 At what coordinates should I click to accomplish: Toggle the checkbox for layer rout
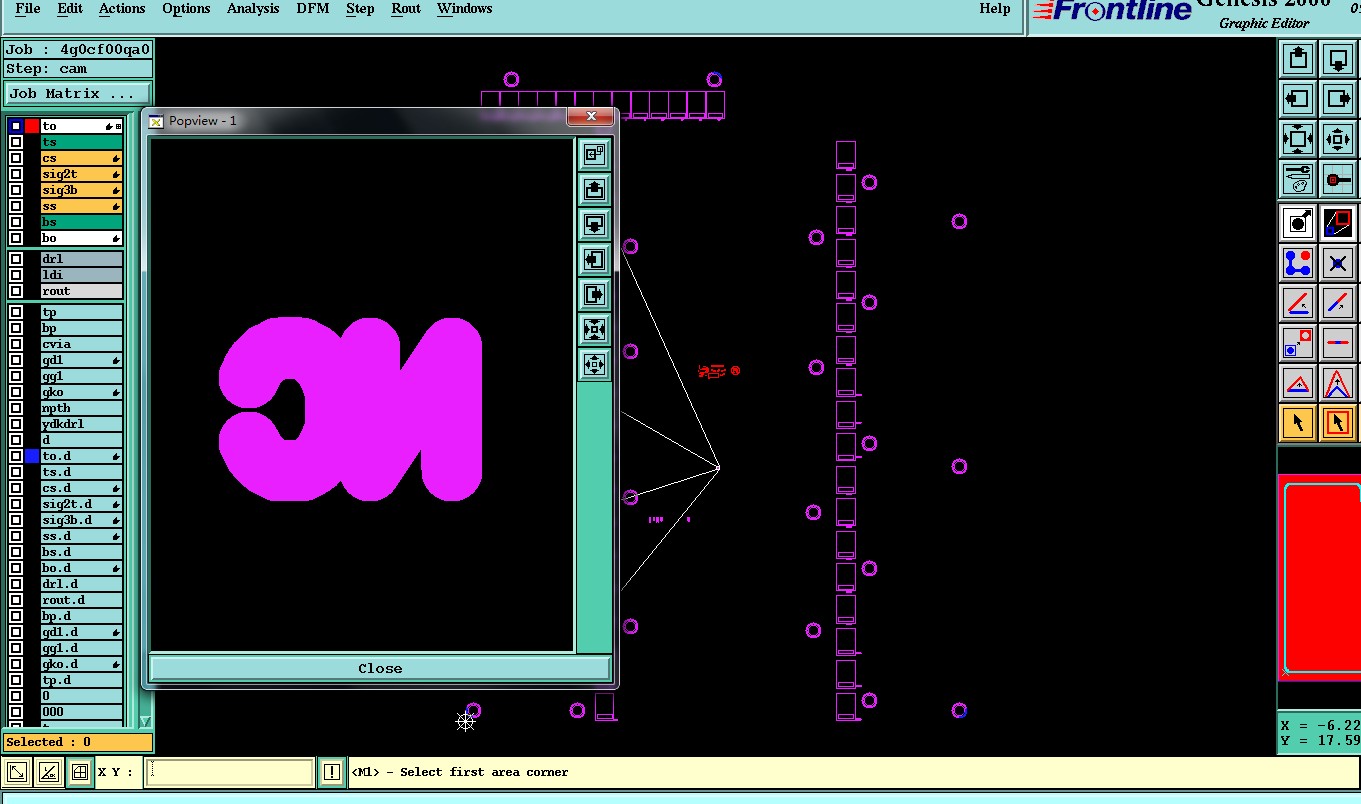click(x=16, y=291)
